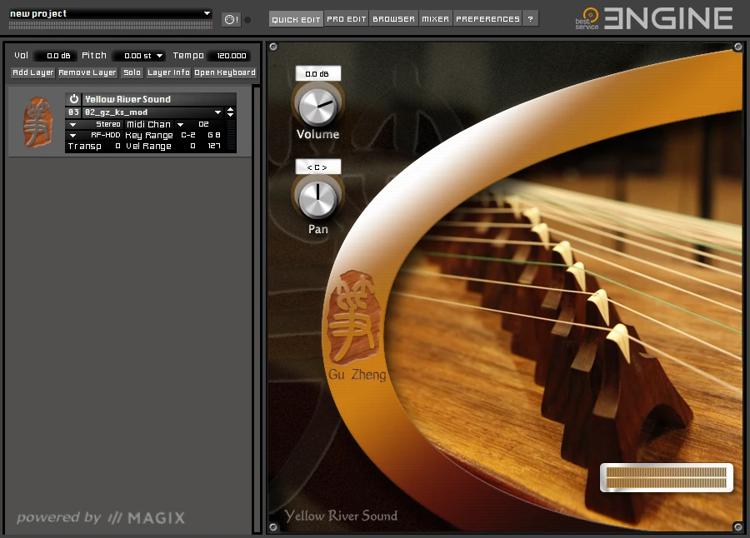Click the Pan knob
This screenshot has width=750, height=538.
pyautogui.click(x=317, y=197)
